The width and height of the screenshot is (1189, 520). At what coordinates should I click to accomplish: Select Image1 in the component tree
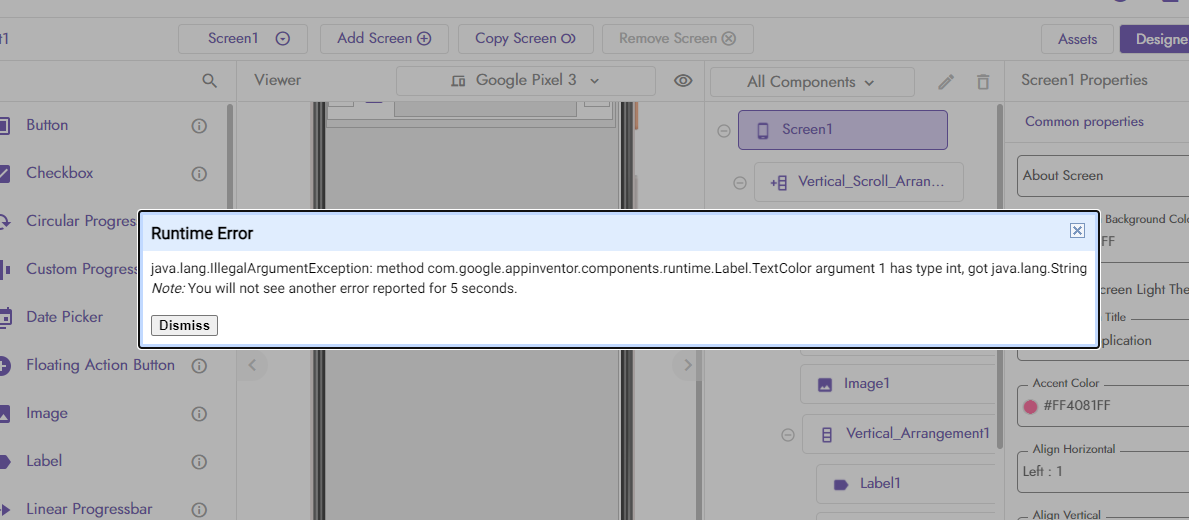click(897, 384)
